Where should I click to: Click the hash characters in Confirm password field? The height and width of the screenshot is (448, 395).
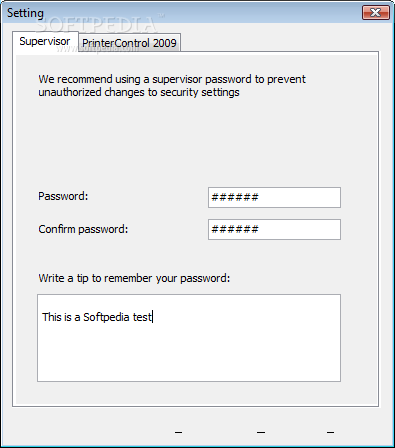pos(235,229)
